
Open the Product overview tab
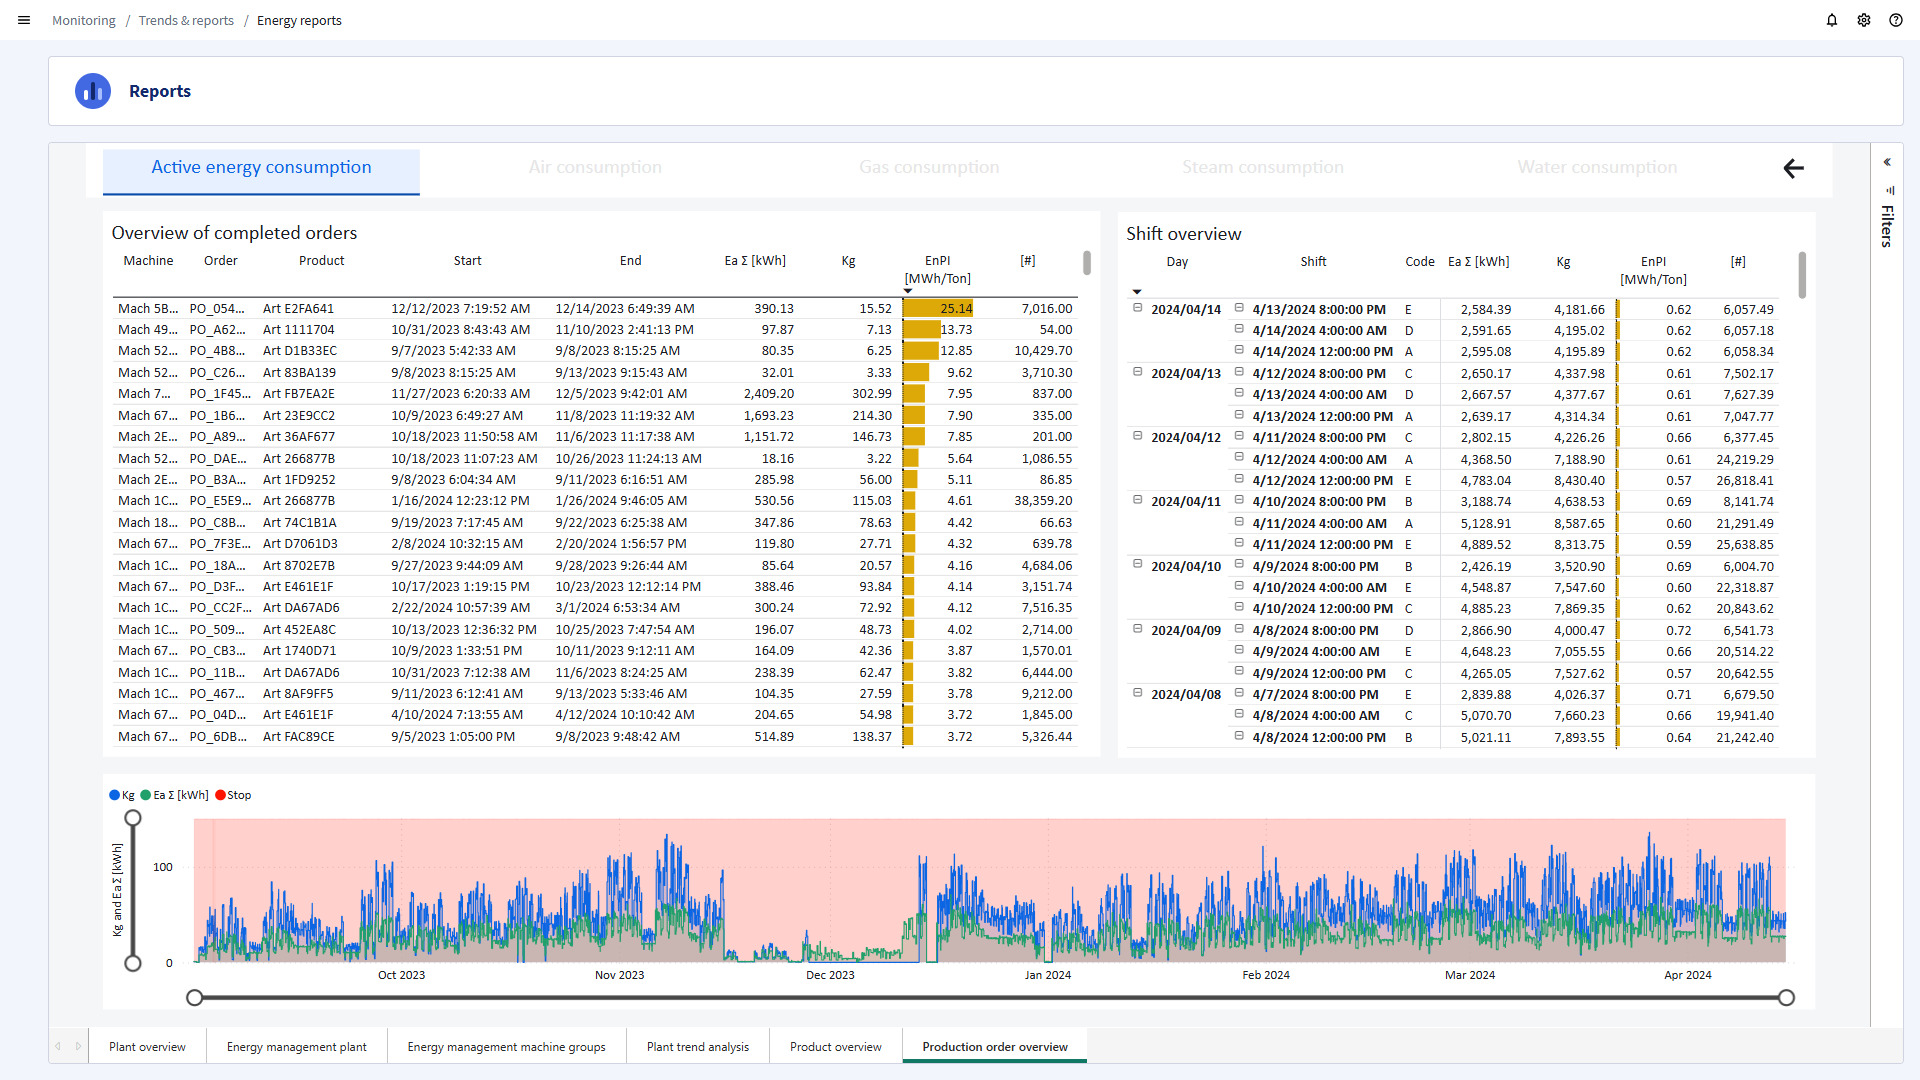pyautogui.click(x=835, y=1047)
